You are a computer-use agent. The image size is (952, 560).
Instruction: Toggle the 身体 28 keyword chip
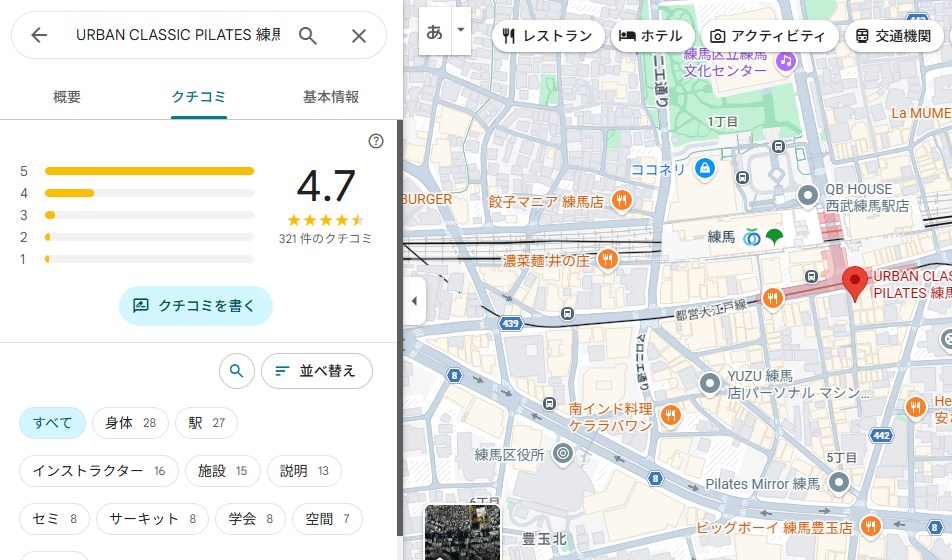click(130, 423)
